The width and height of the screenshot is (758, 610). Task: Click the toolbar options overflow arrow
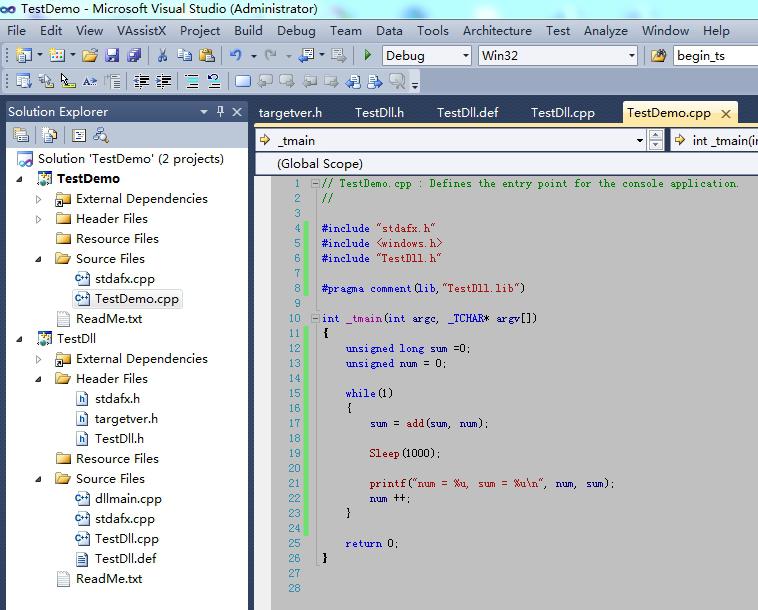[415, 86]
